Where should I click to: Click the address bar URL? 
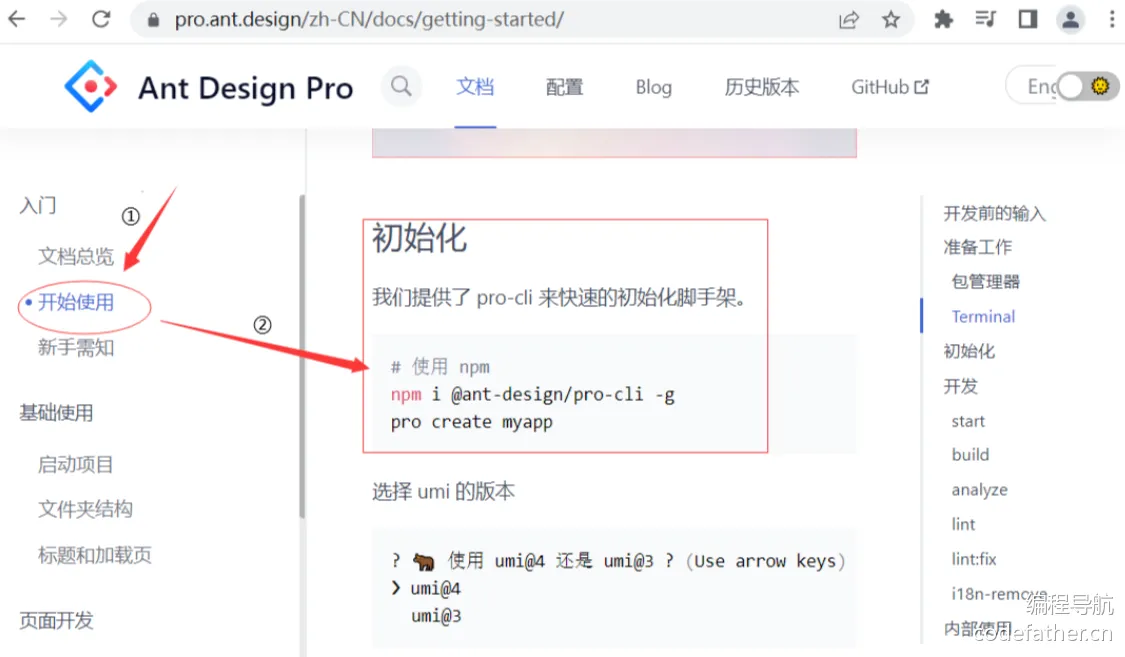coord(369,19)
